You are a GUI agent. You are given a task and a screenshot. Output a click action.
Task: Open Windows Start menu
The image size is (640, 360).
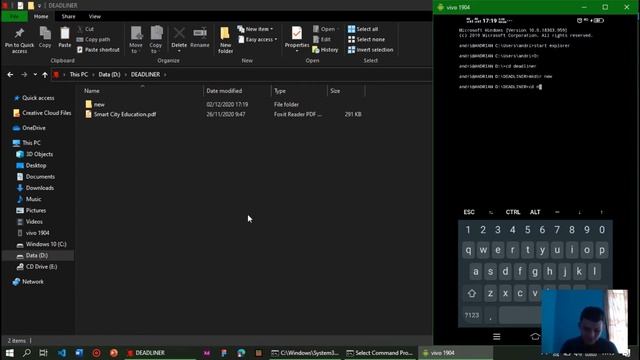[10, 353]
